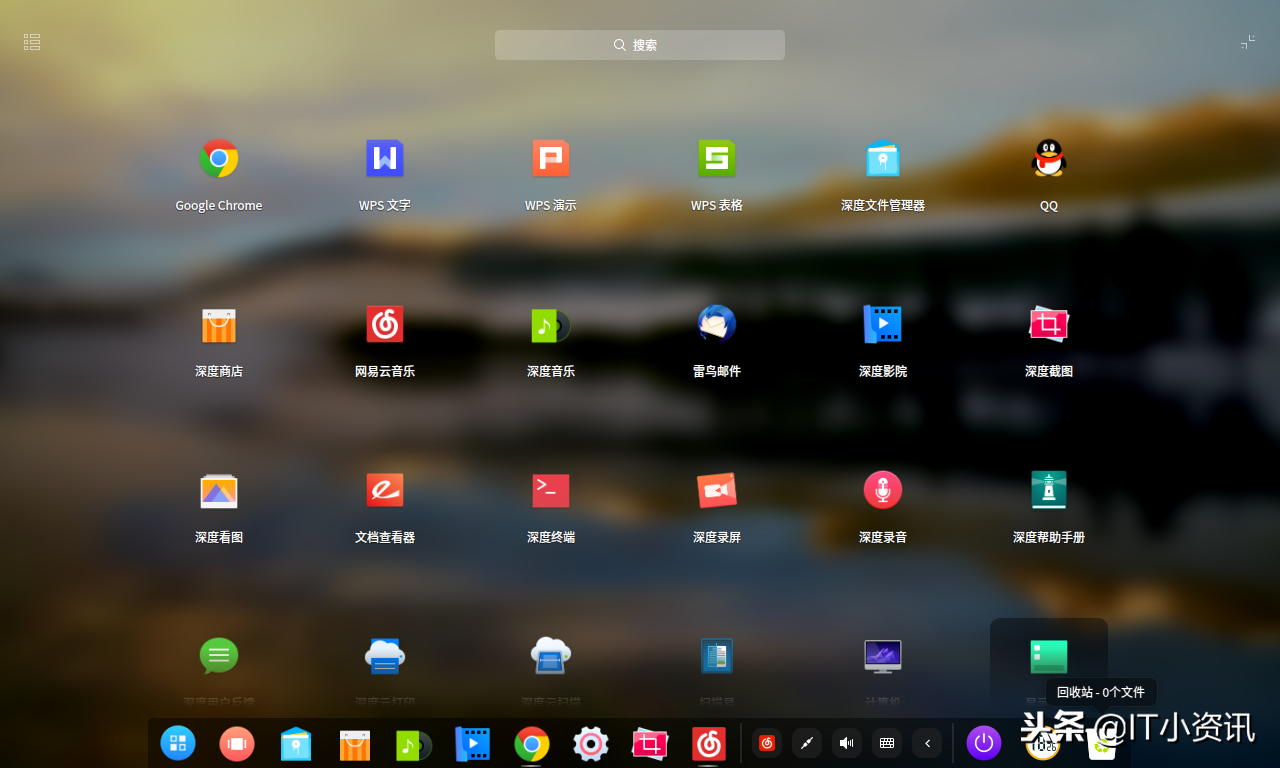
Task: Open file manager from the dock
Action: click(x=296, y=744)
